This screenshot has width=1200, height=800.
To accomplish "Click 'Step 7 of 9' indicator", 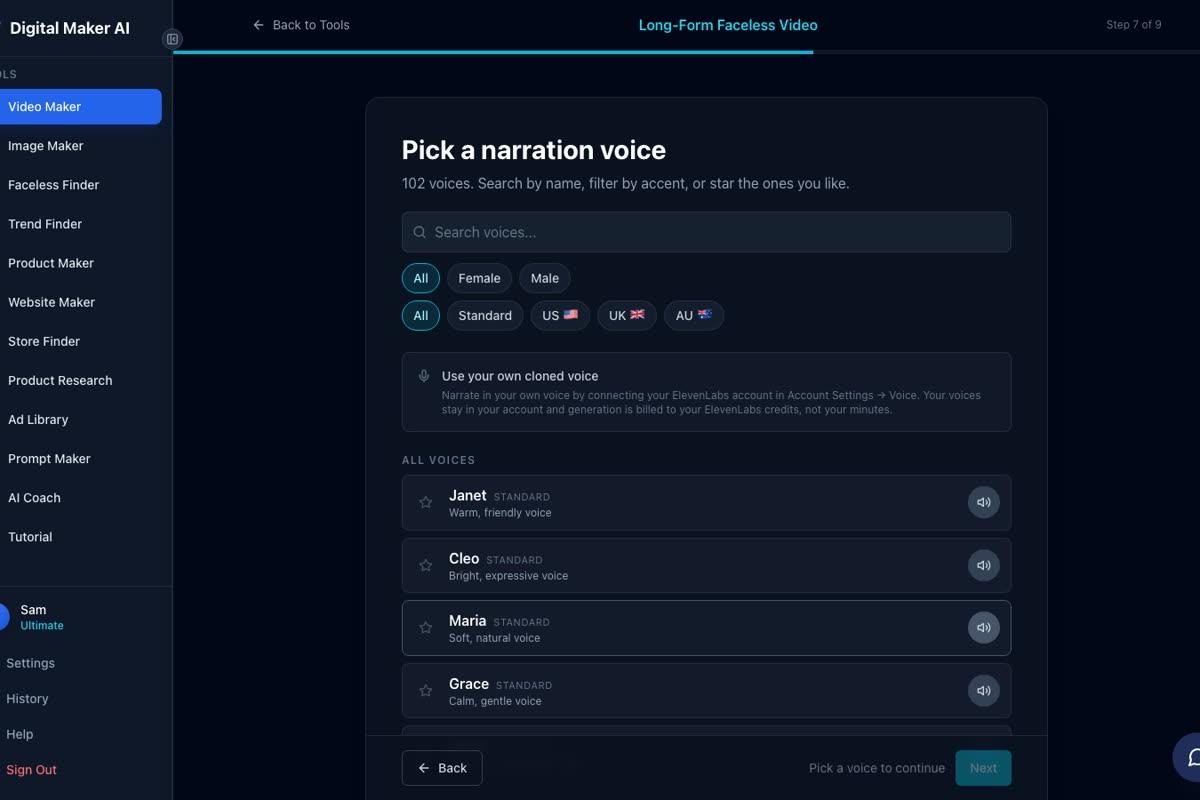I will [x=1134, y=25].
